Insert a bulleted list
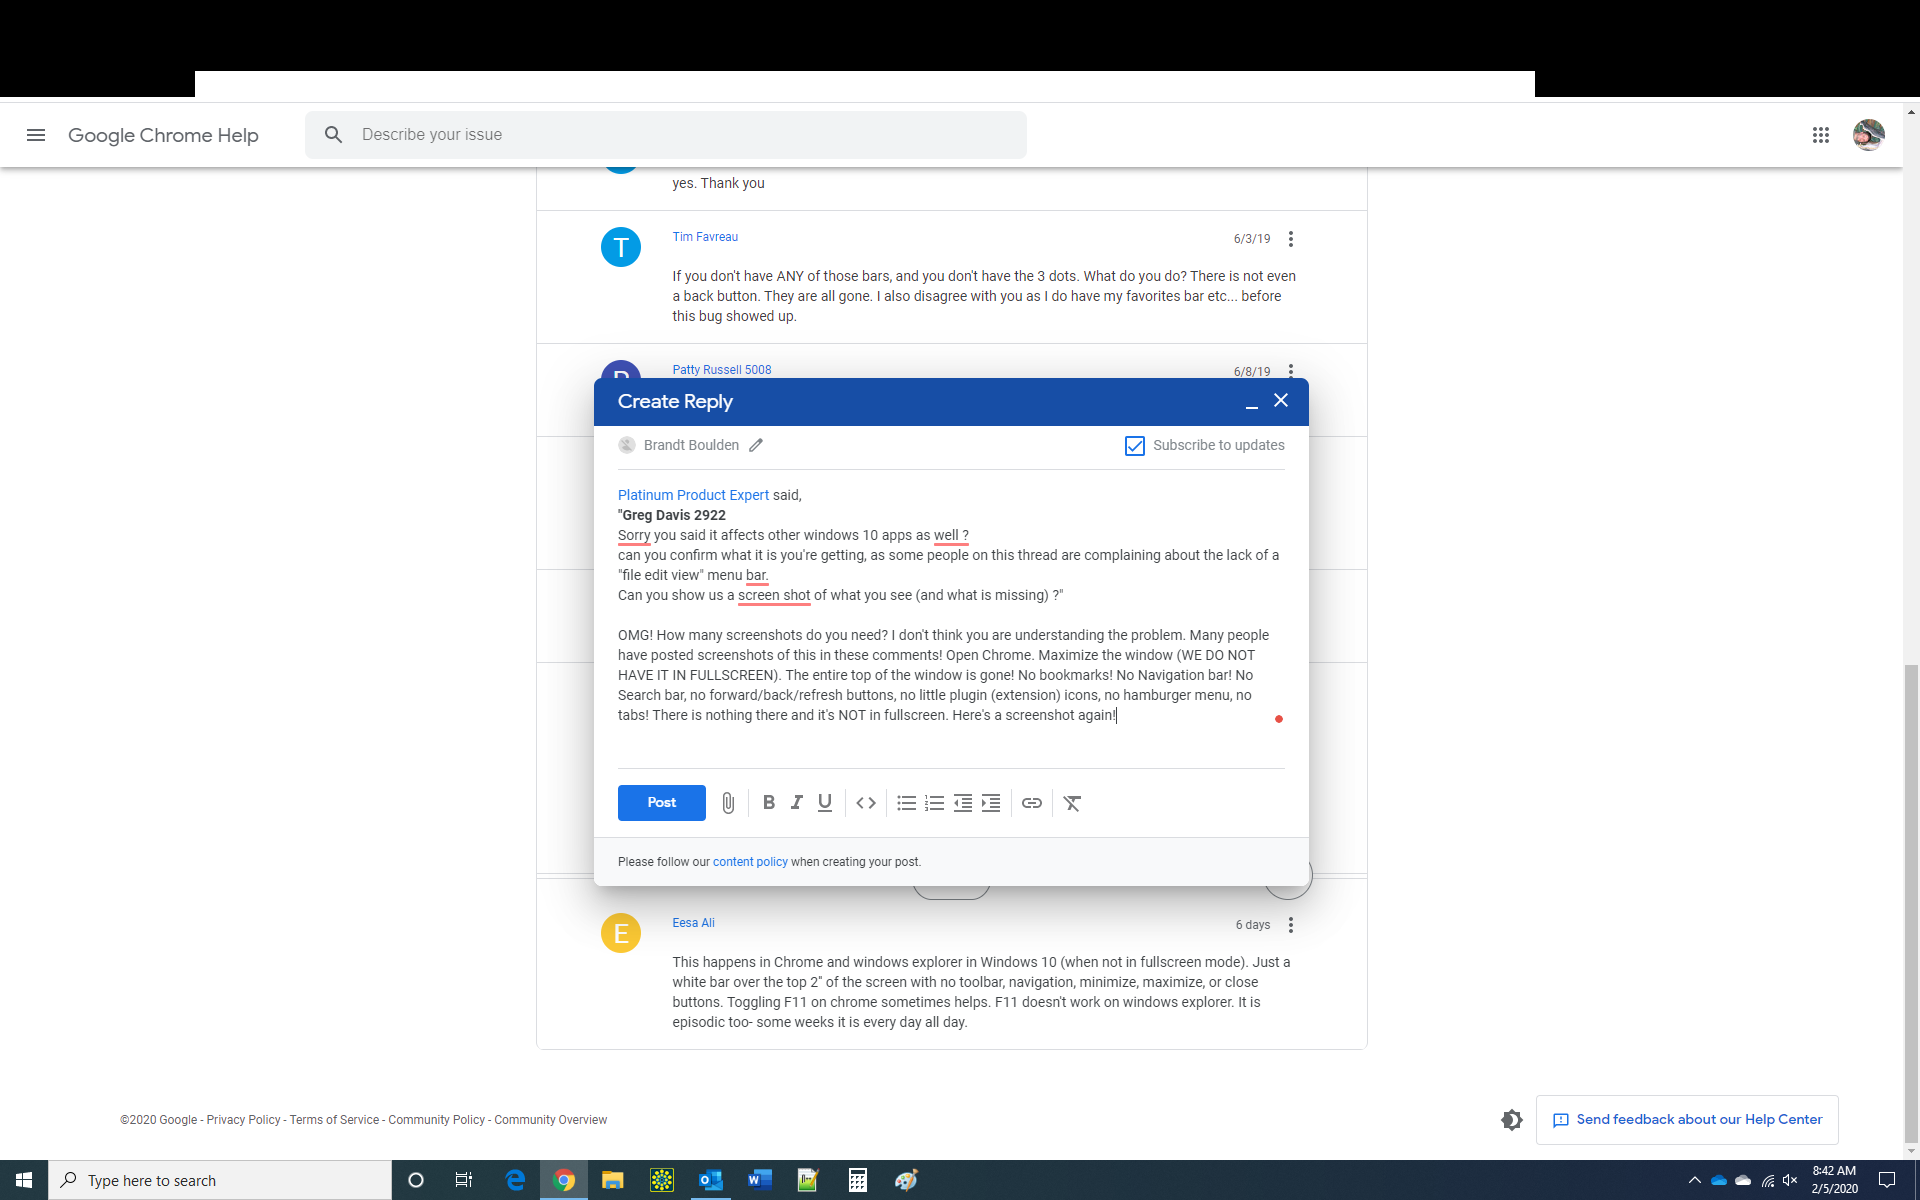 906,803
